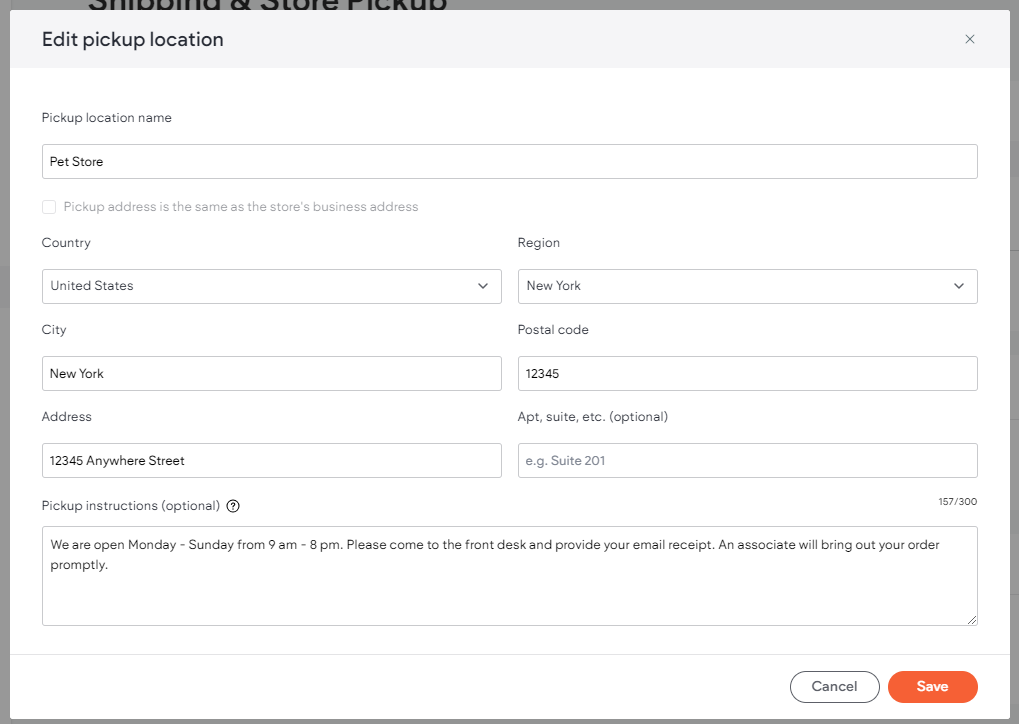Open the Country dropdown showing United States
Viewport: 1019px width, 724px height.
click(271, 286)
